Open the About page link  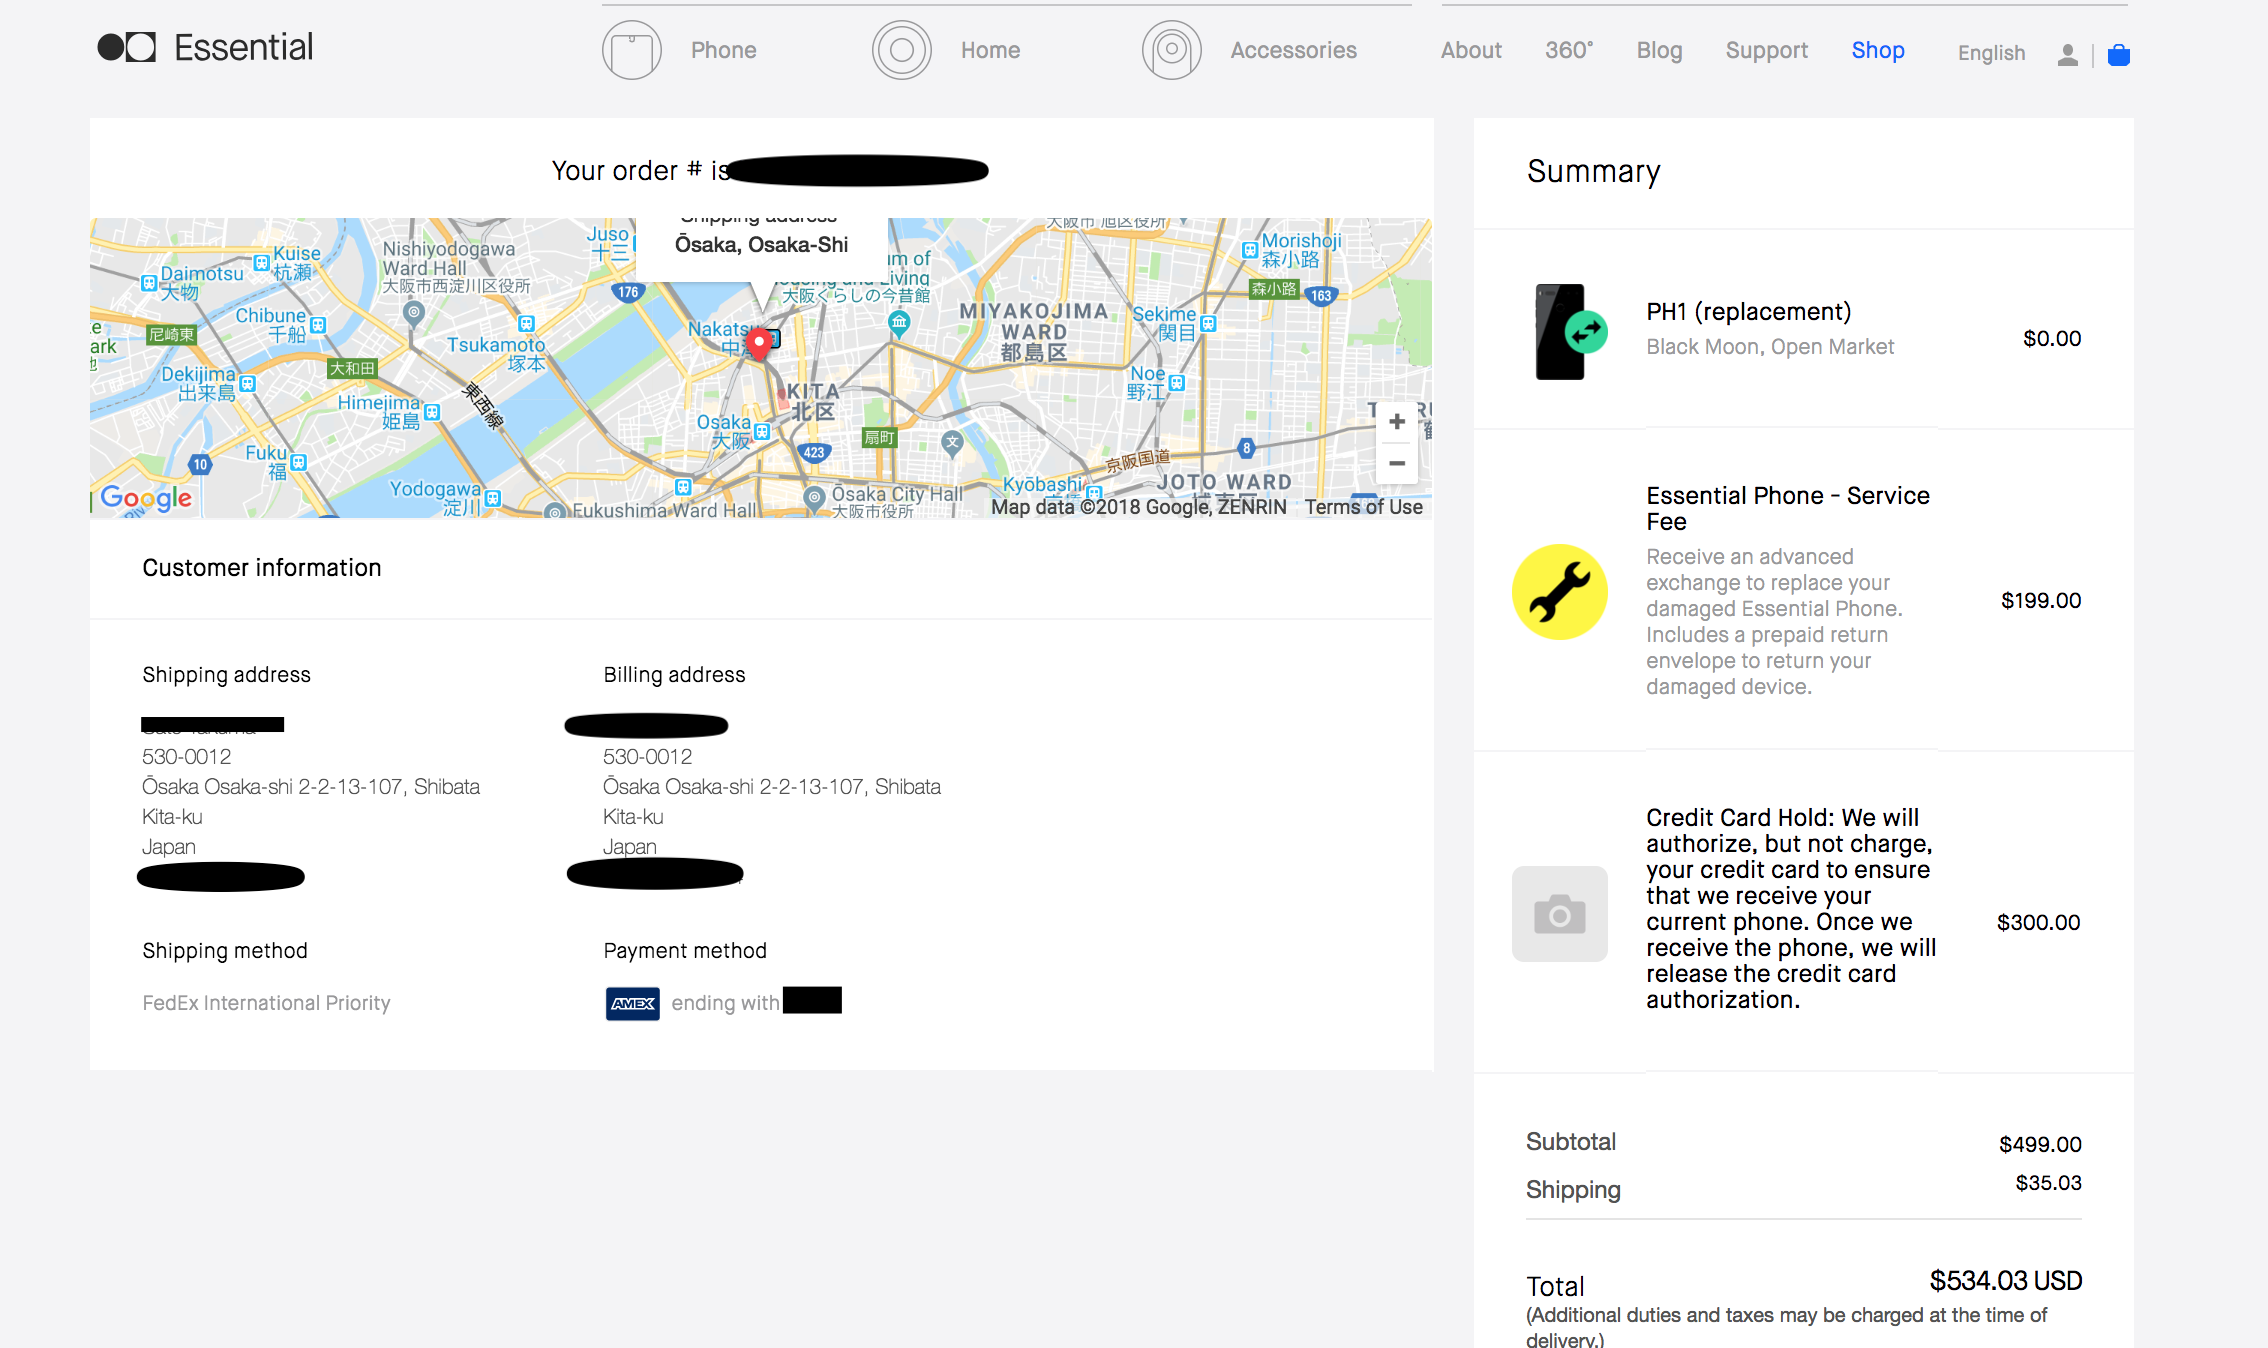[x=1471, y=50]
